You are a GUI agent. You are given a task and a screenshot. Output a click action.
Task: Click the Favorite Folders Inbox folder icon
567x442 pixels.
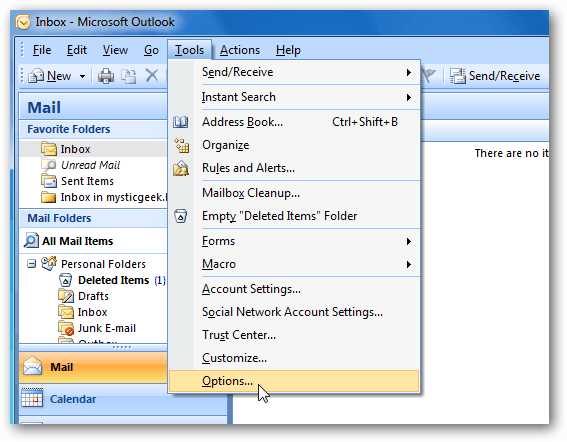(x=49, y=149)
